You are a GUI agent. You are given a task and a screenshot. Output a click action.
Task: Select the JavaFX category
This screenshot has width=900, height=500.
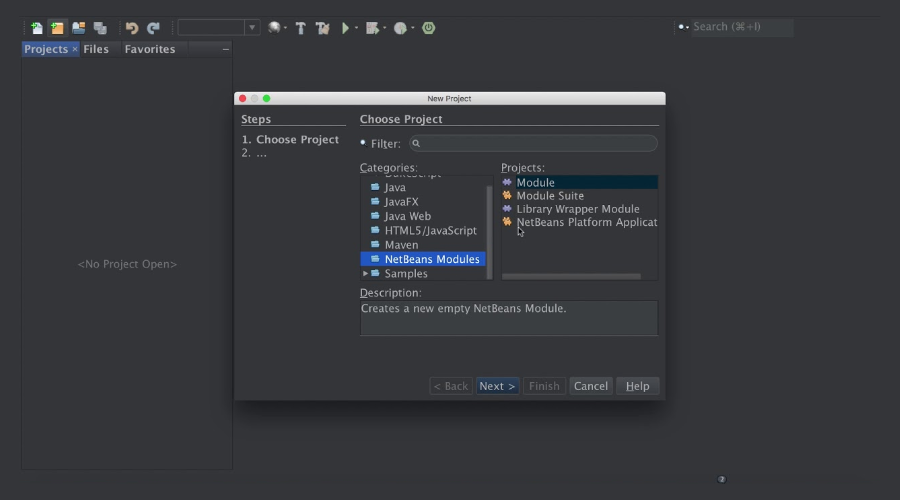coord(401,201)
